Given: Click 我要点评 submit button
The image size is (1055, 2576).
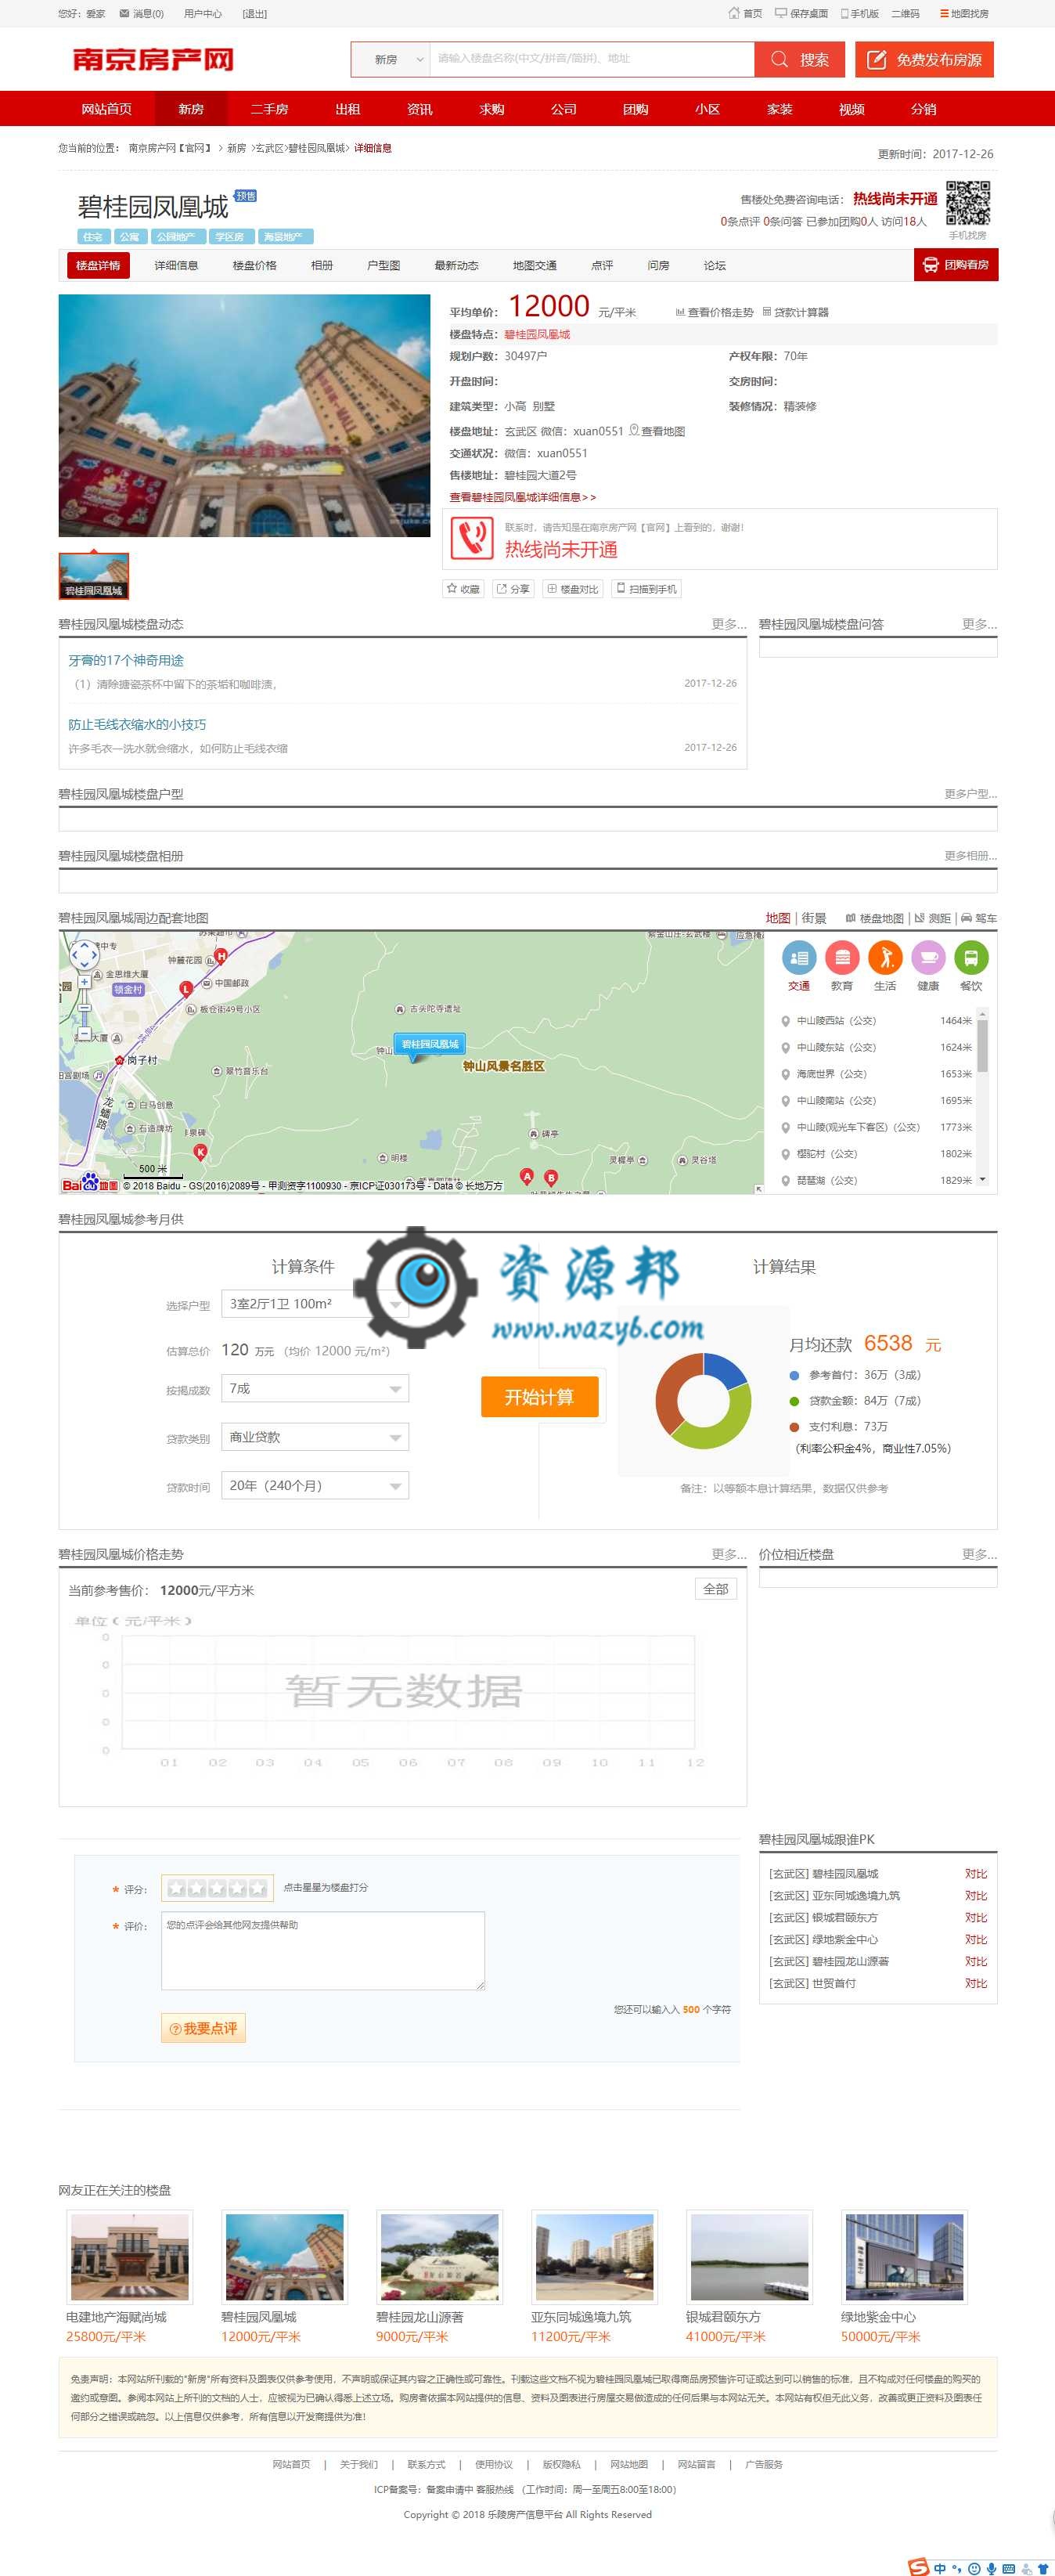Looking at the screenshot, I should coord(203,2028).
